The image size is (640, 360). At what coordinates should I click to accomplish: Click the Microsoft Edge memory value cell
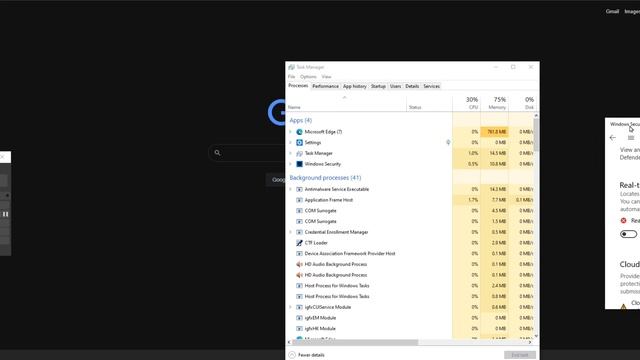[x=495, y=132]
